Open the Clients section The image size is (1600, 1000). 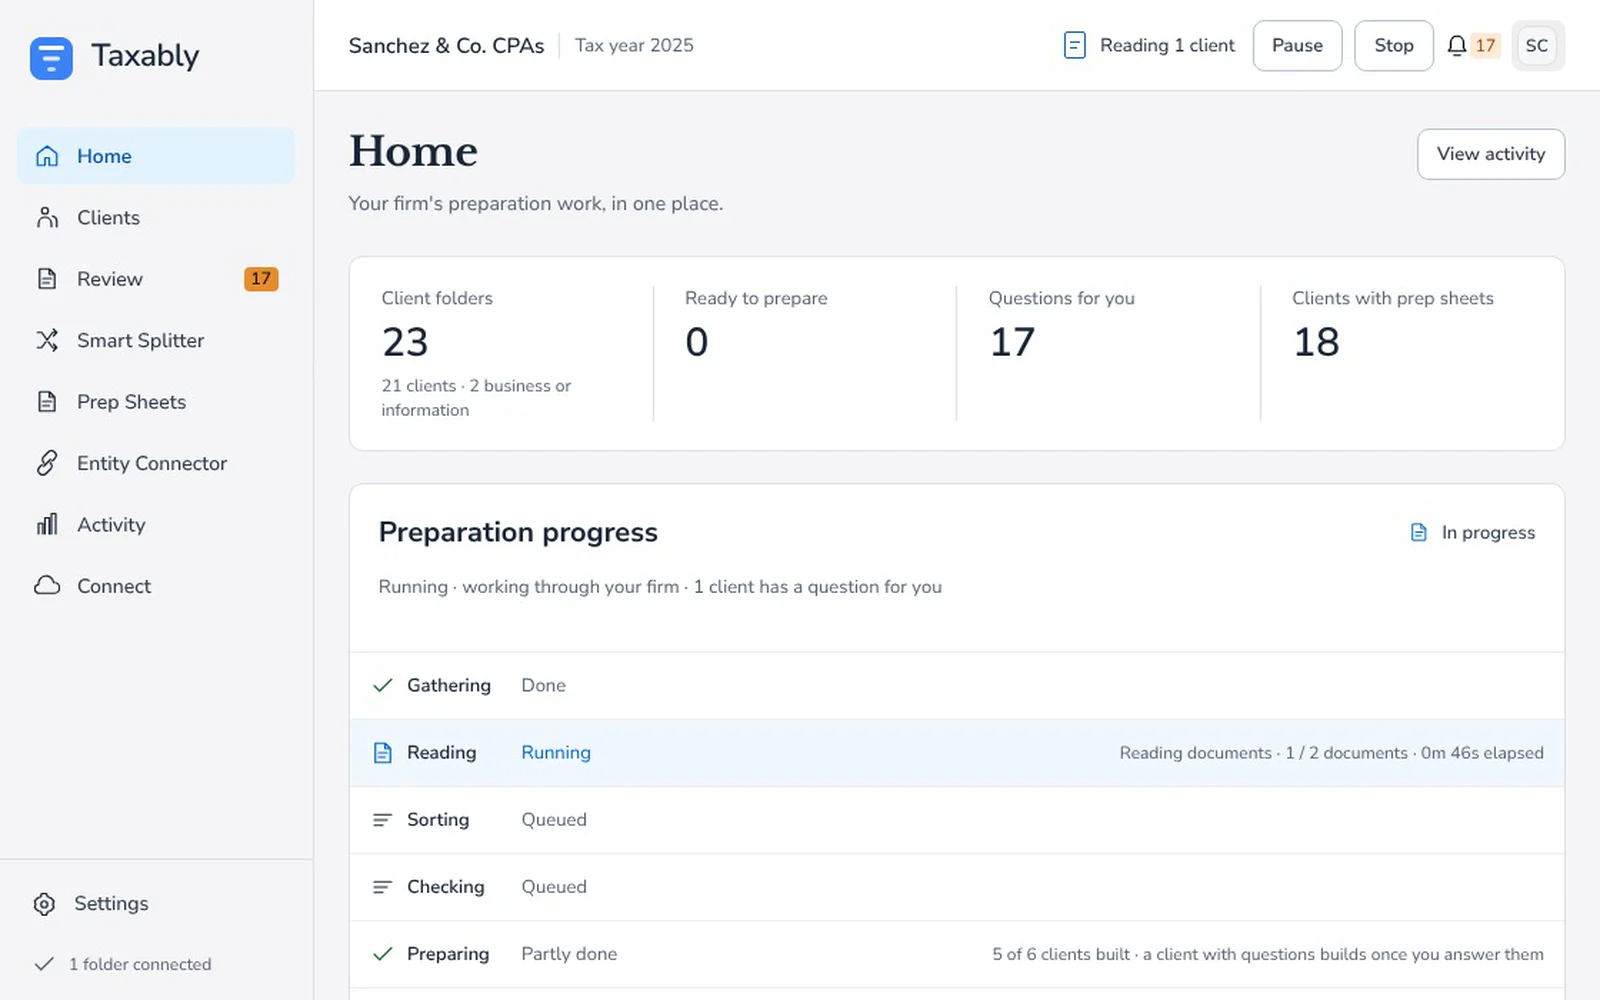pos(156,218)
